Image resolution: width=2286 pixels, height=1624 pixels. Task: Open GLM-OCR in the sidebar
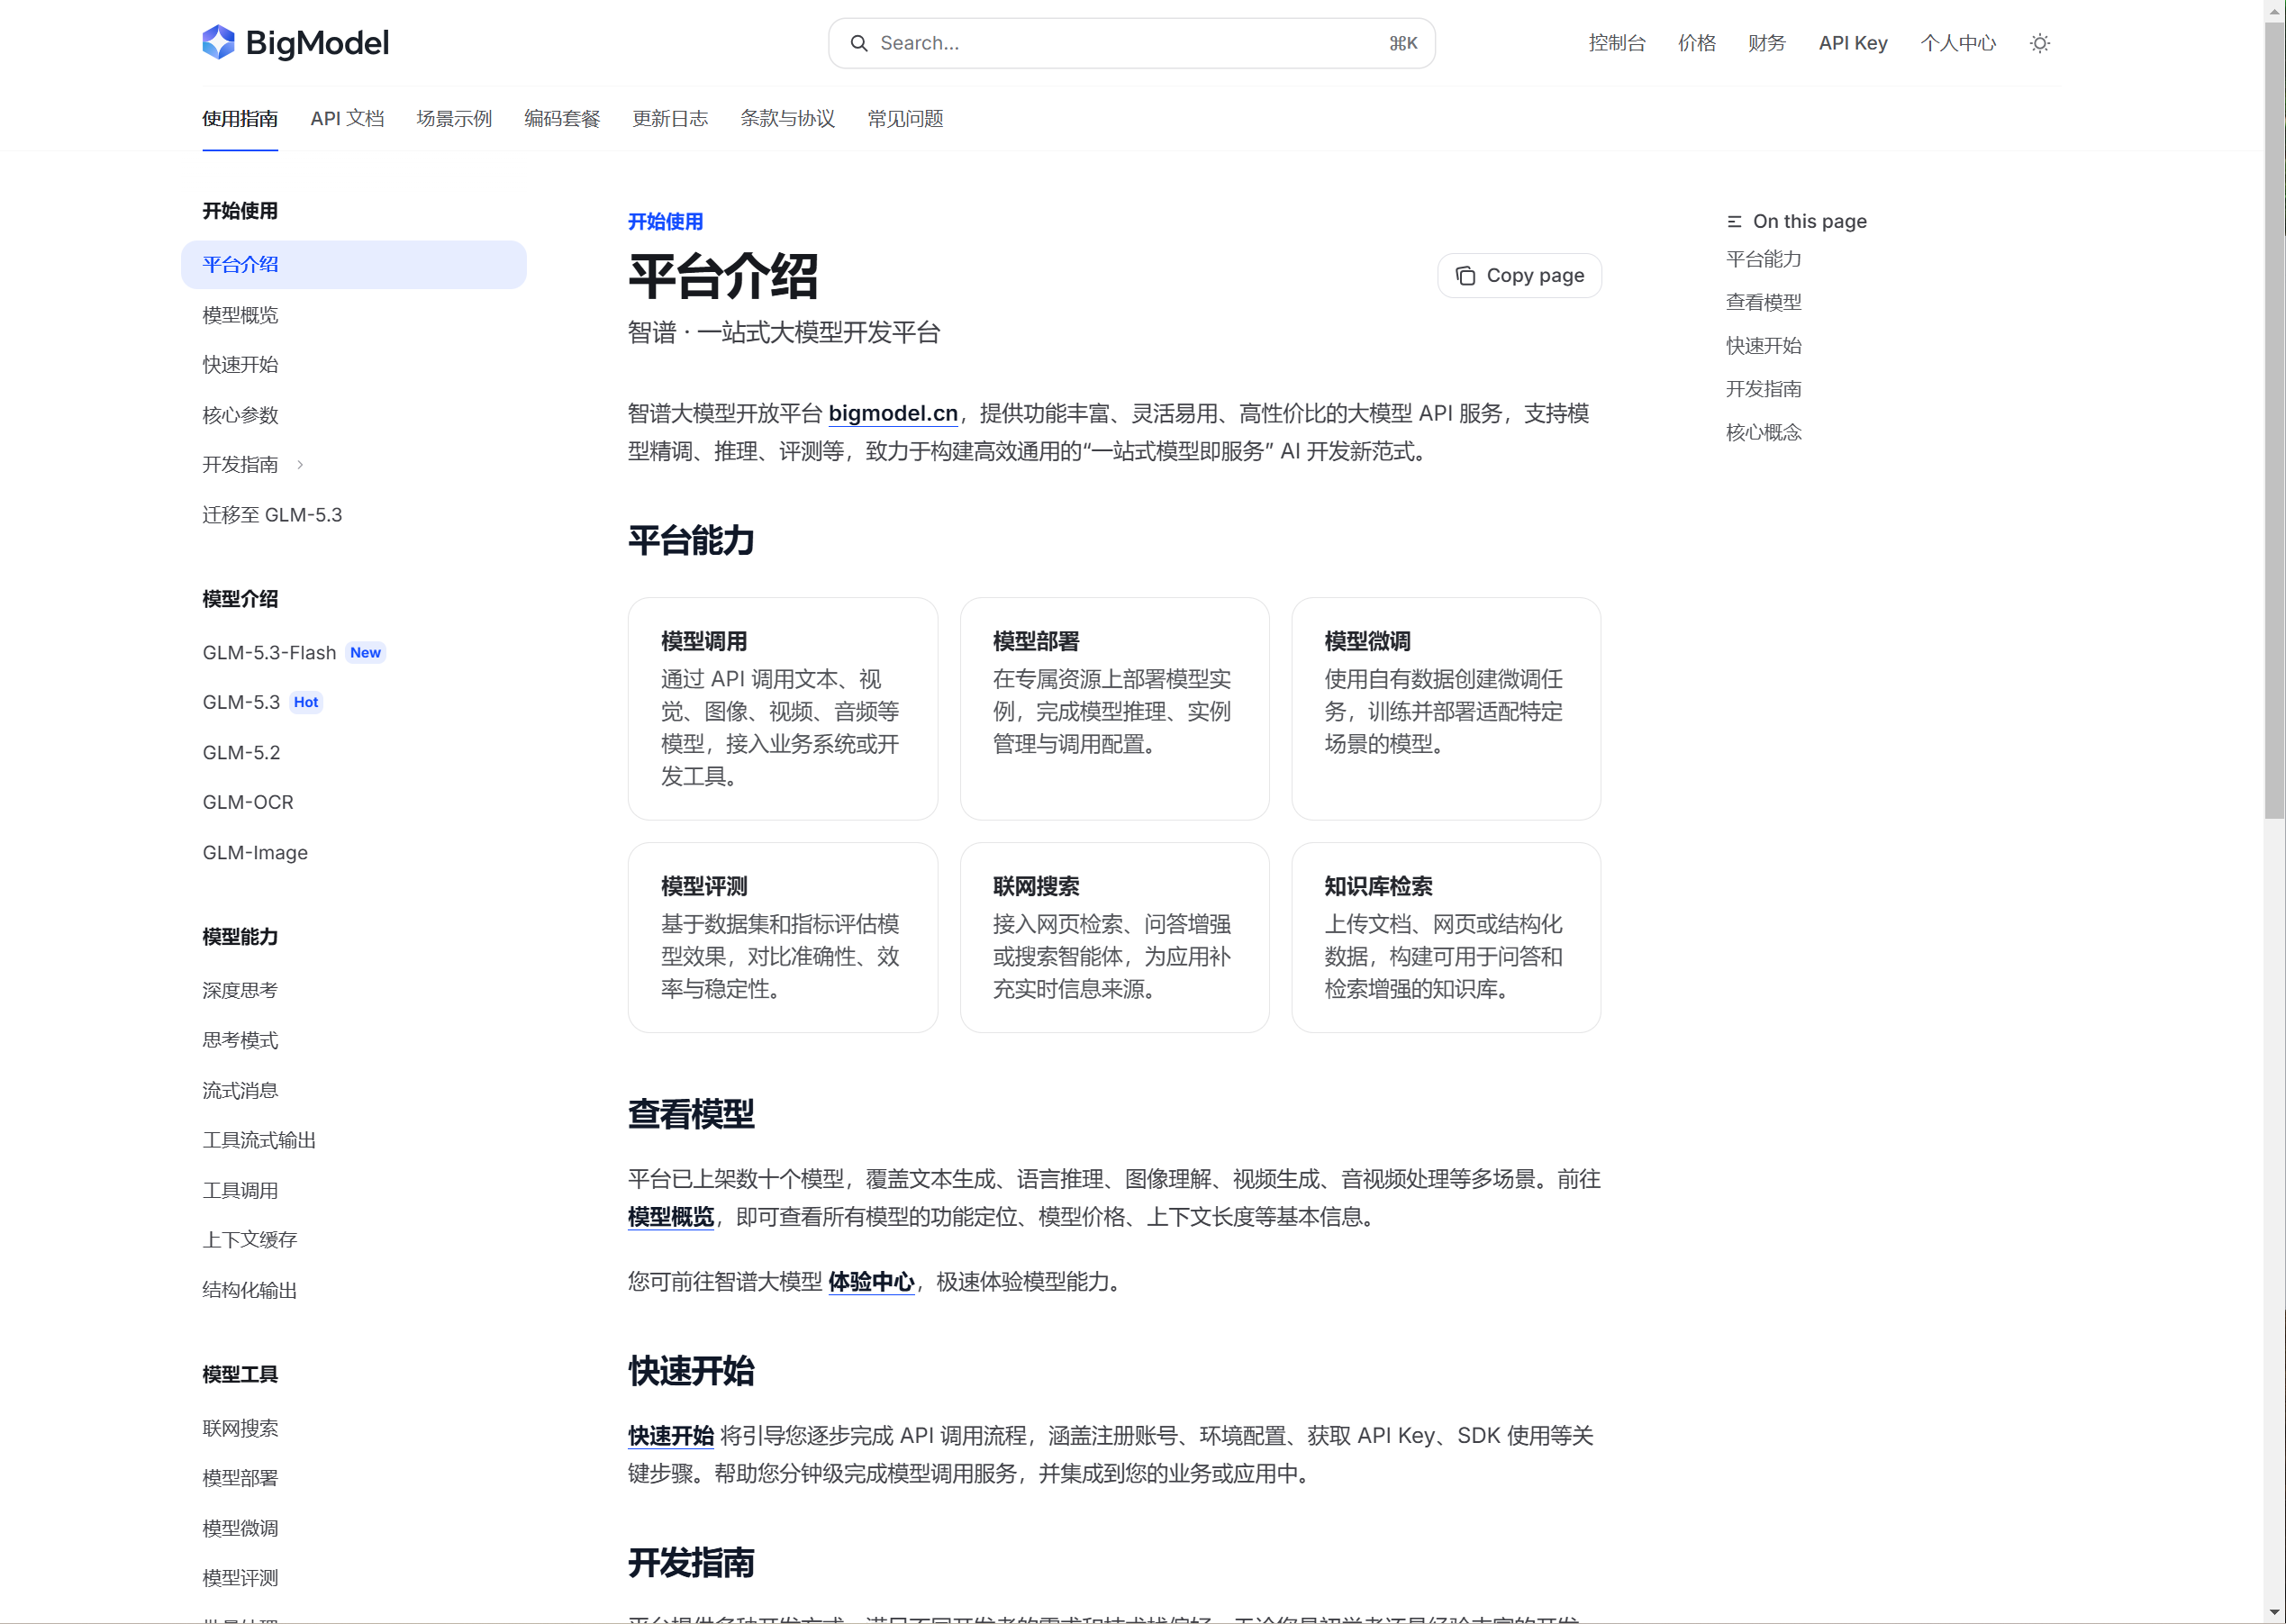(248, 803)
